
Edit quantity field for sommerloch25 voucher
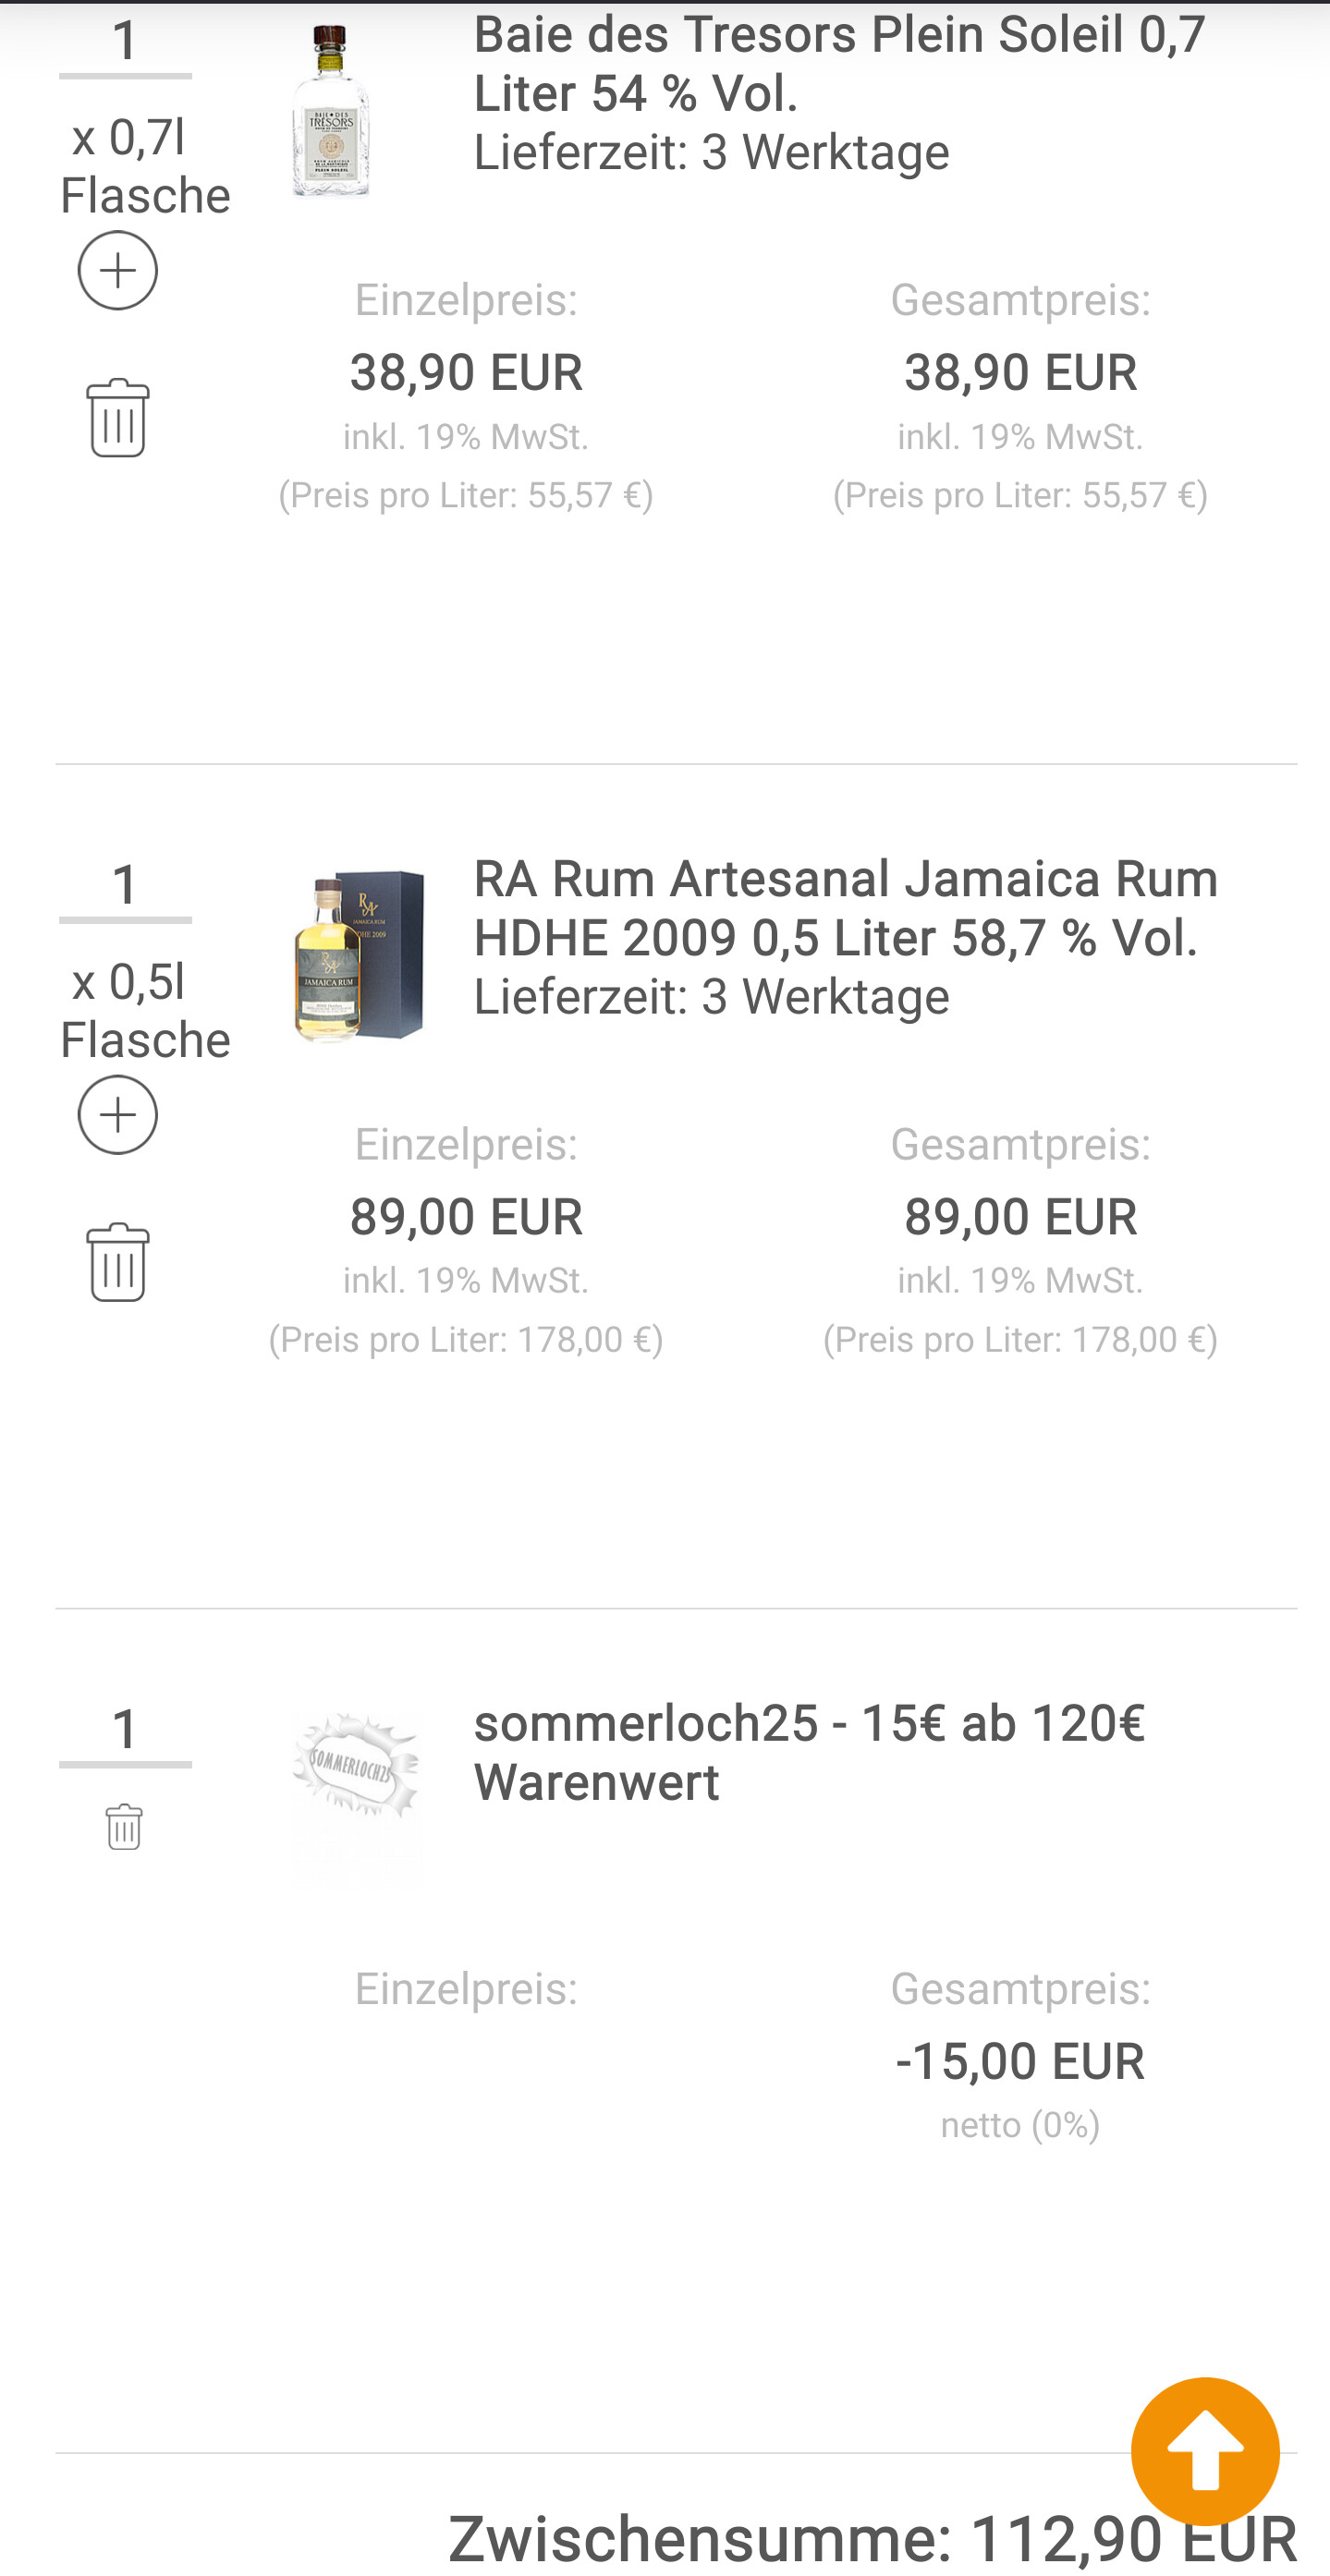tap(125, 1730)
